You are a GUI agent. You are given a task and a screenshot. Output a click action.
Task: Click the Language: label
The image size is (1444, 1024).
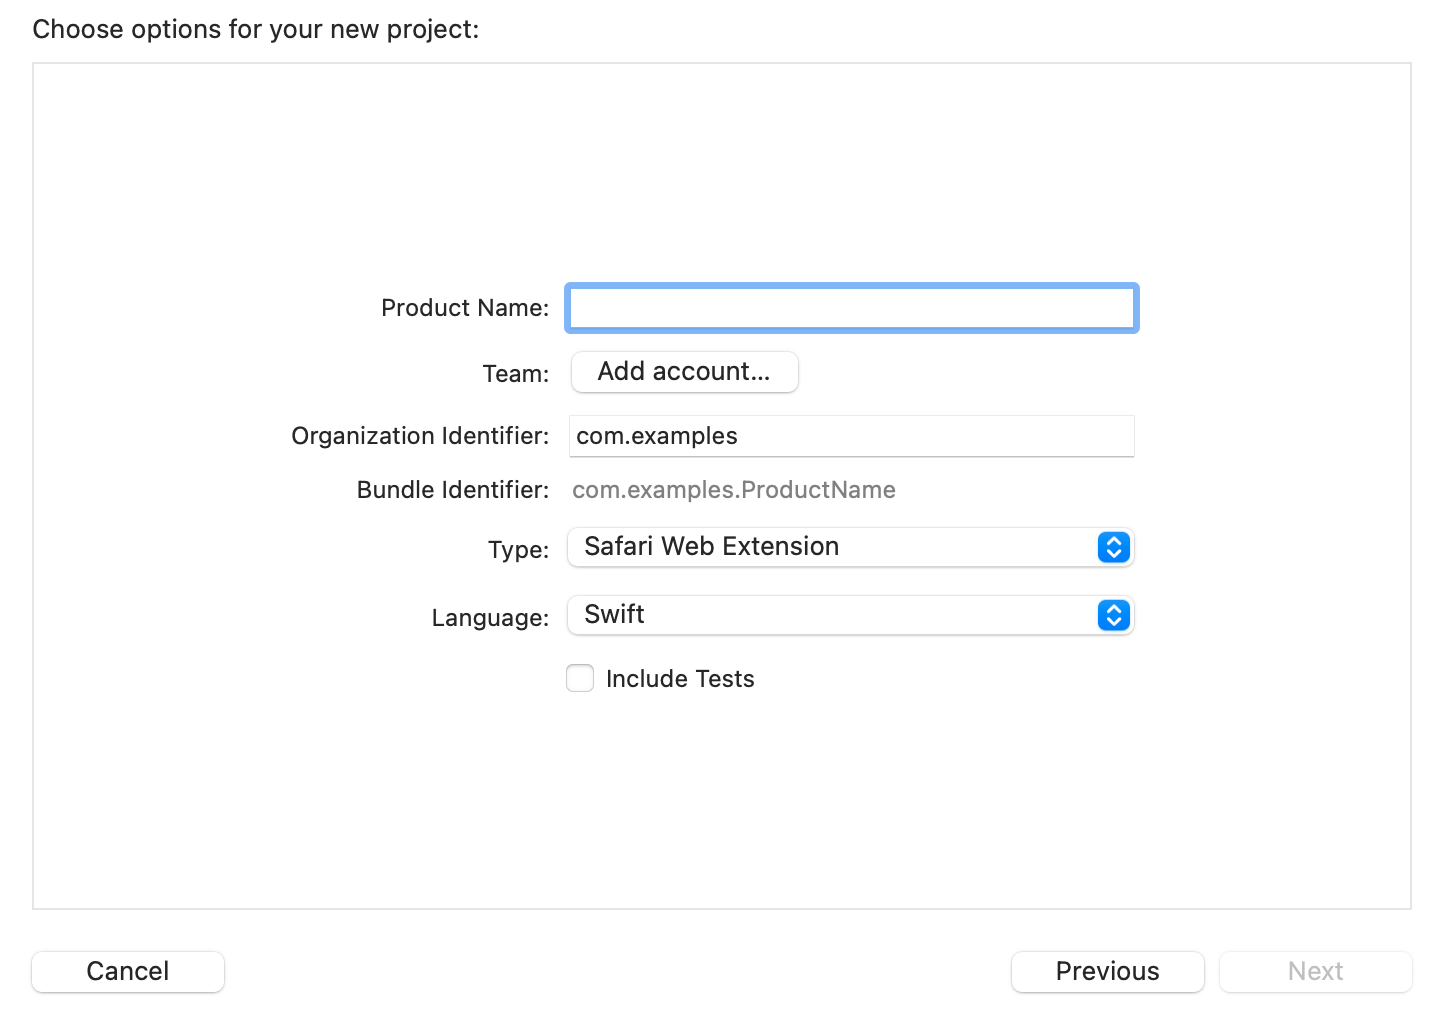tap(490, 618)
